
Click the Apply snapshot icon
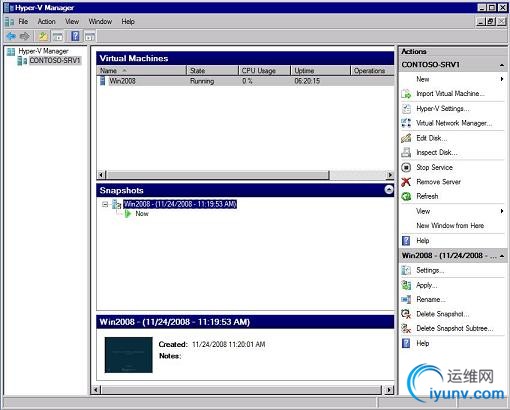click(406, 285)
